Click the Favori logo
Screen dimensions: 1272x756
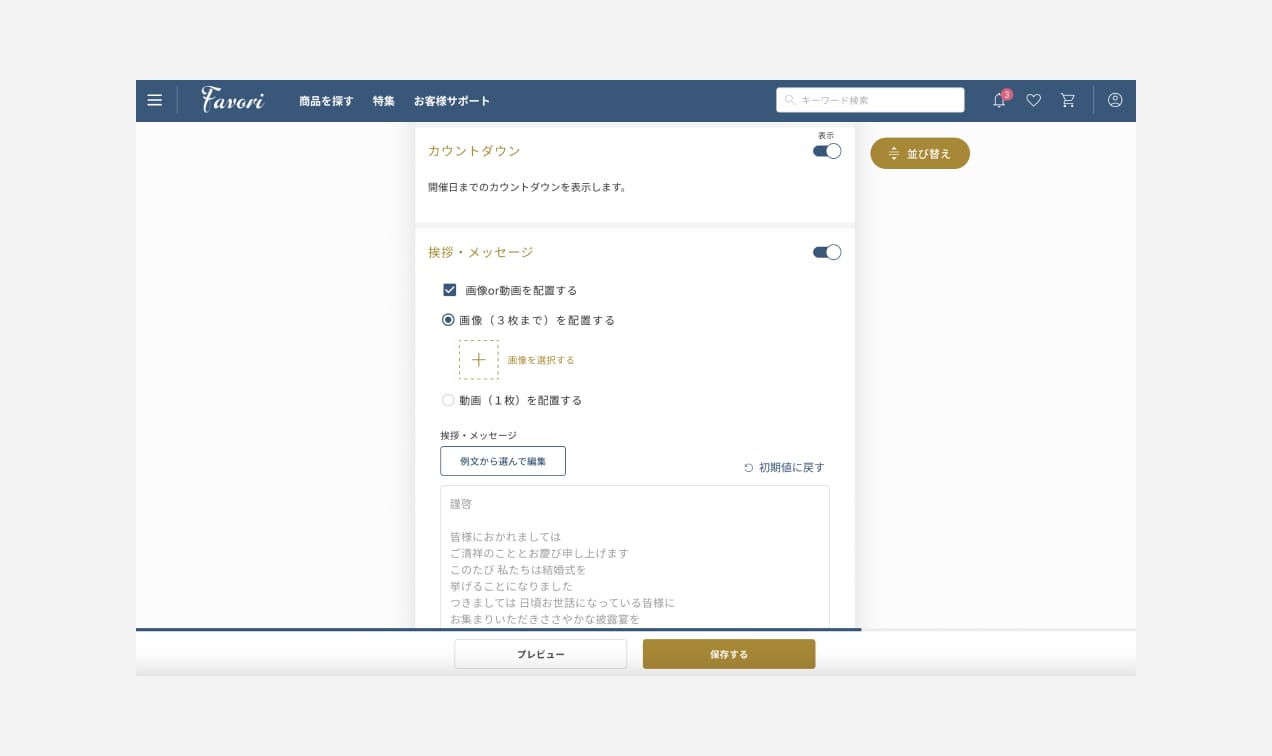click(x=232, y=100)
